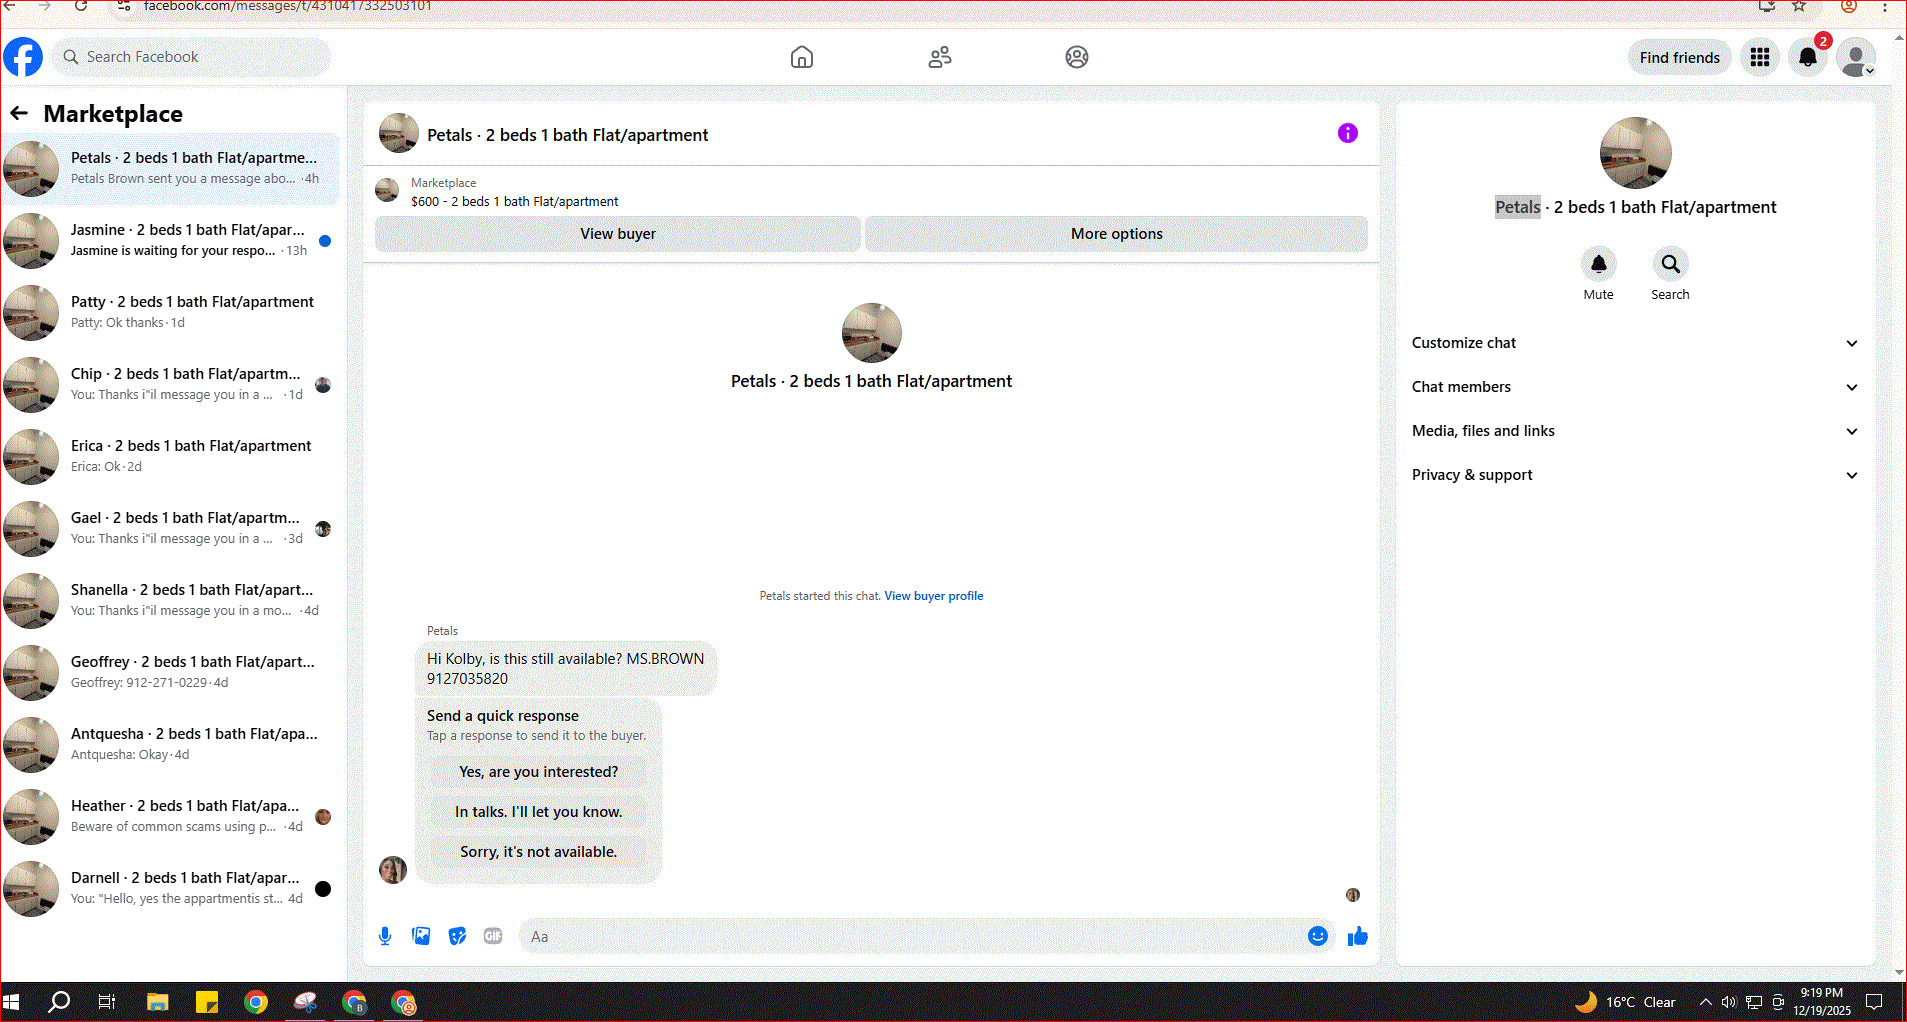Focus the Search Facebook field
Image resolution: width=1907 pixels, height=1022 pixels.
click(190, 57)
